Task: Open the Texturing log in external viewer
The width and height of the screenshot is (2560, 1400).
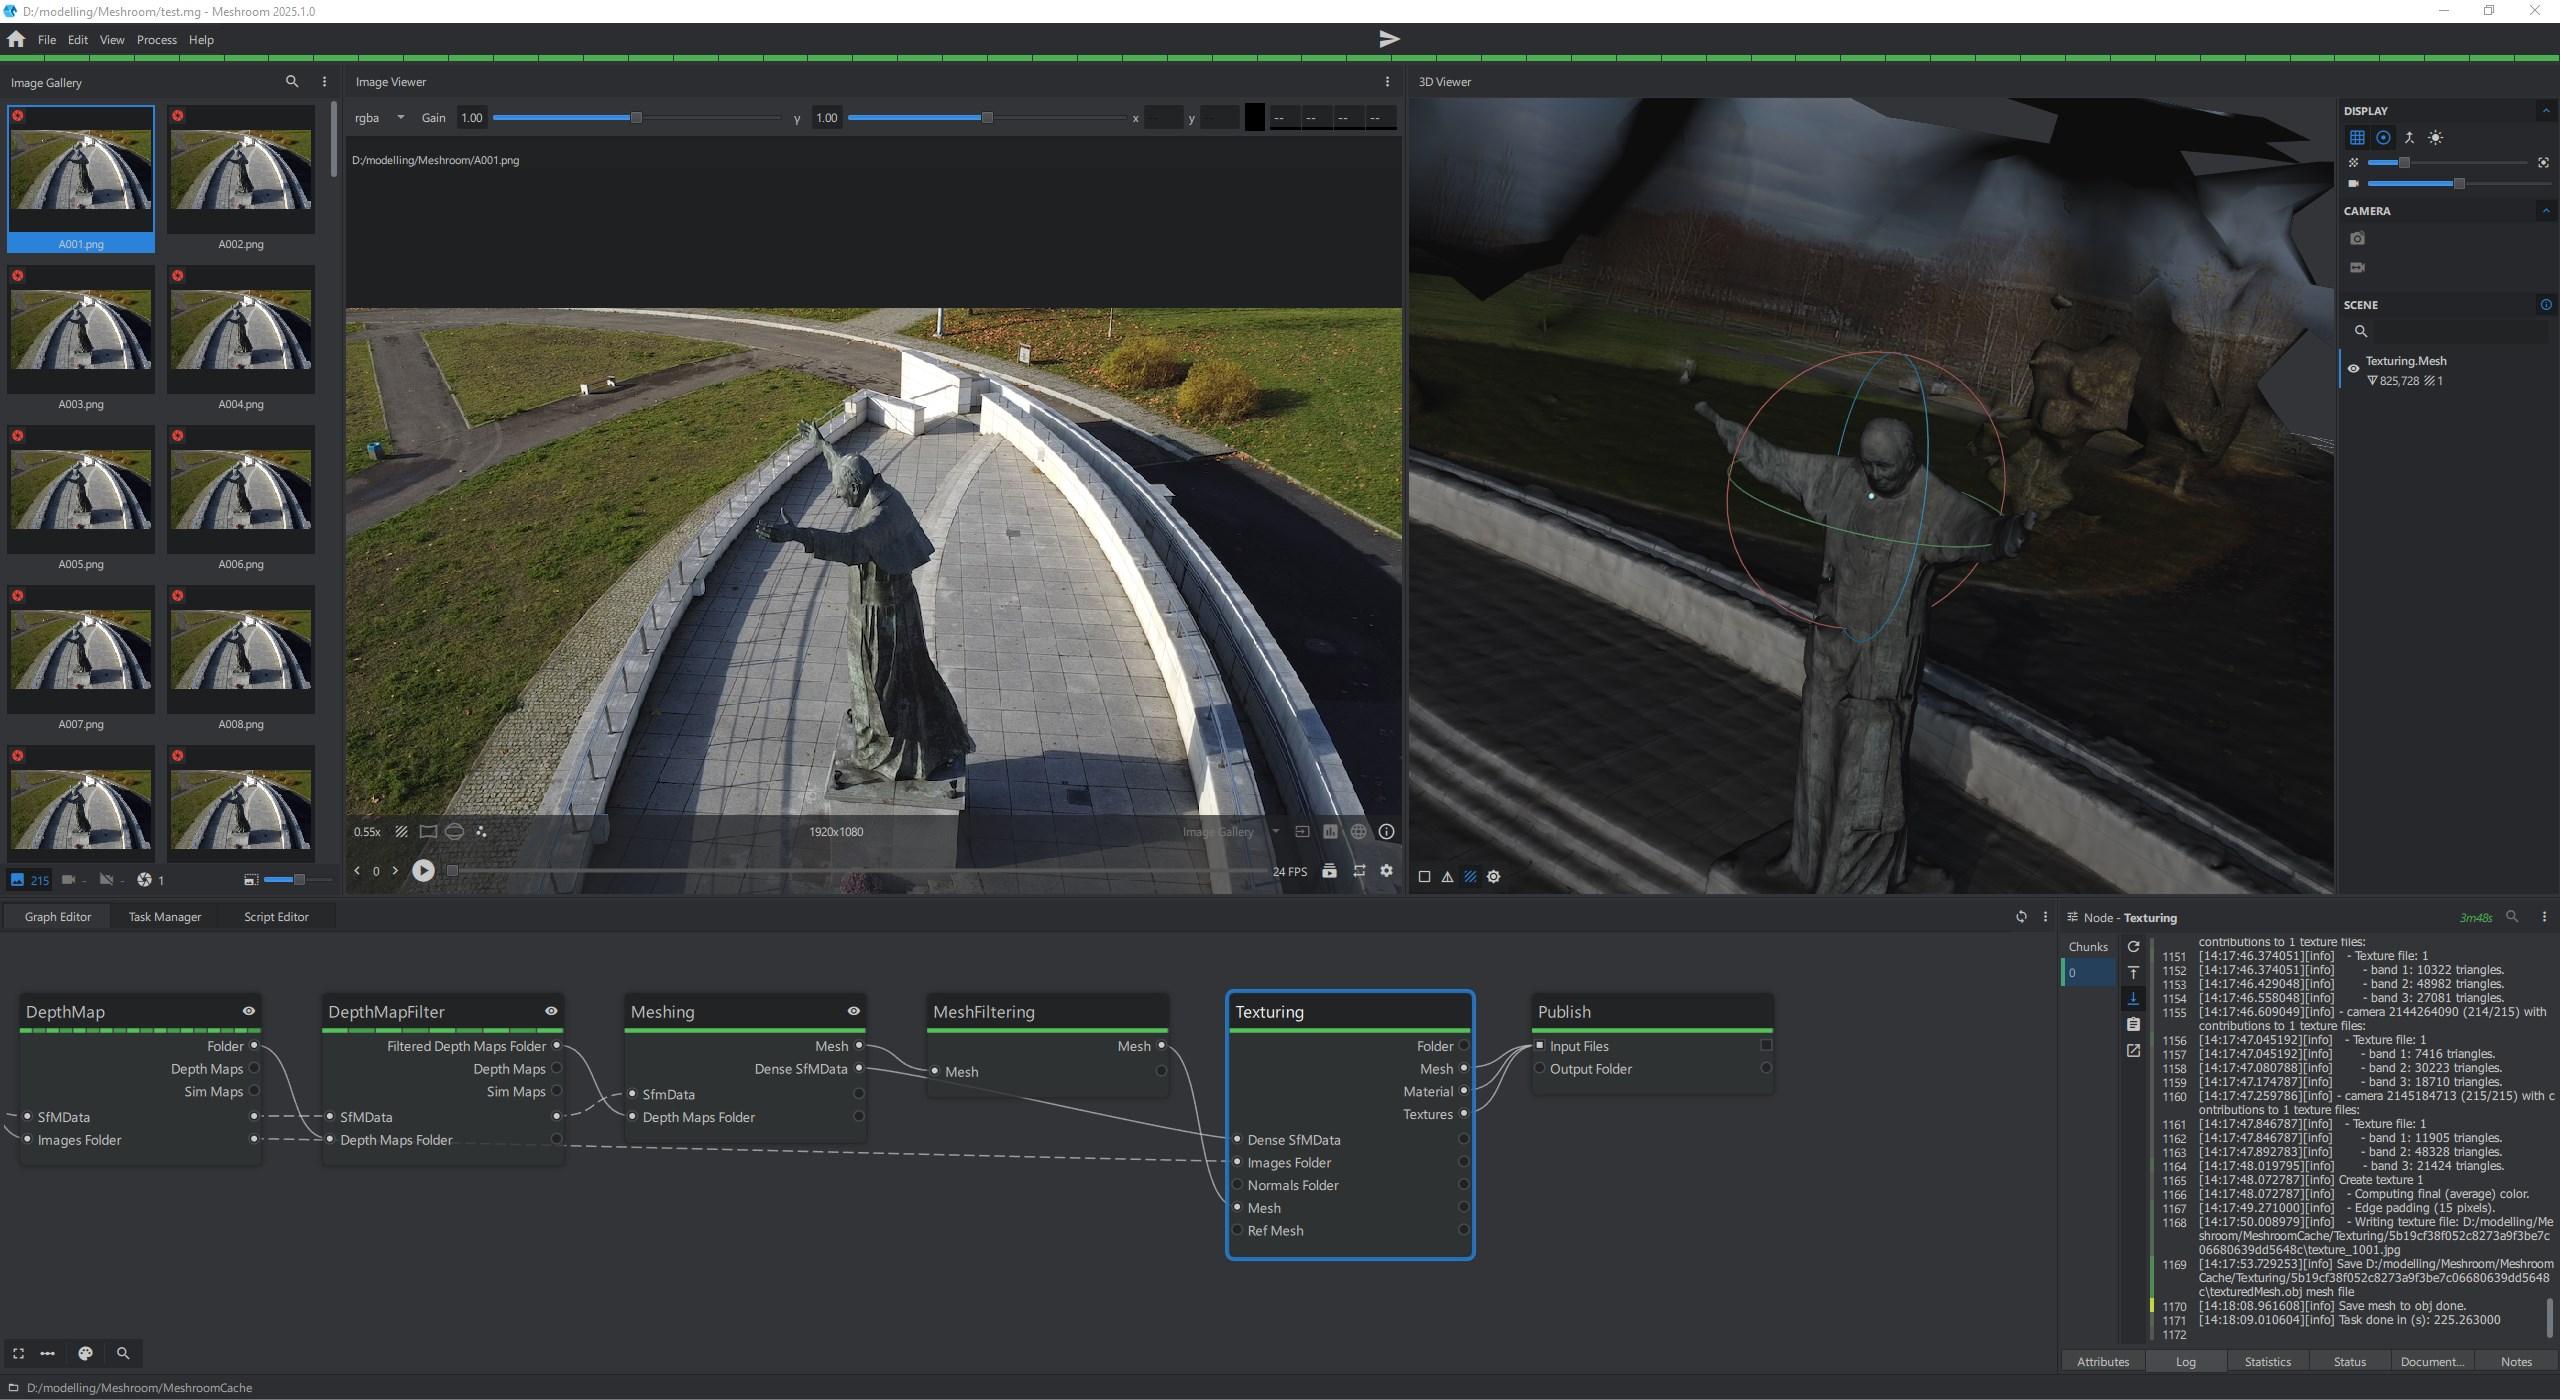Action: point(2133,1050)
